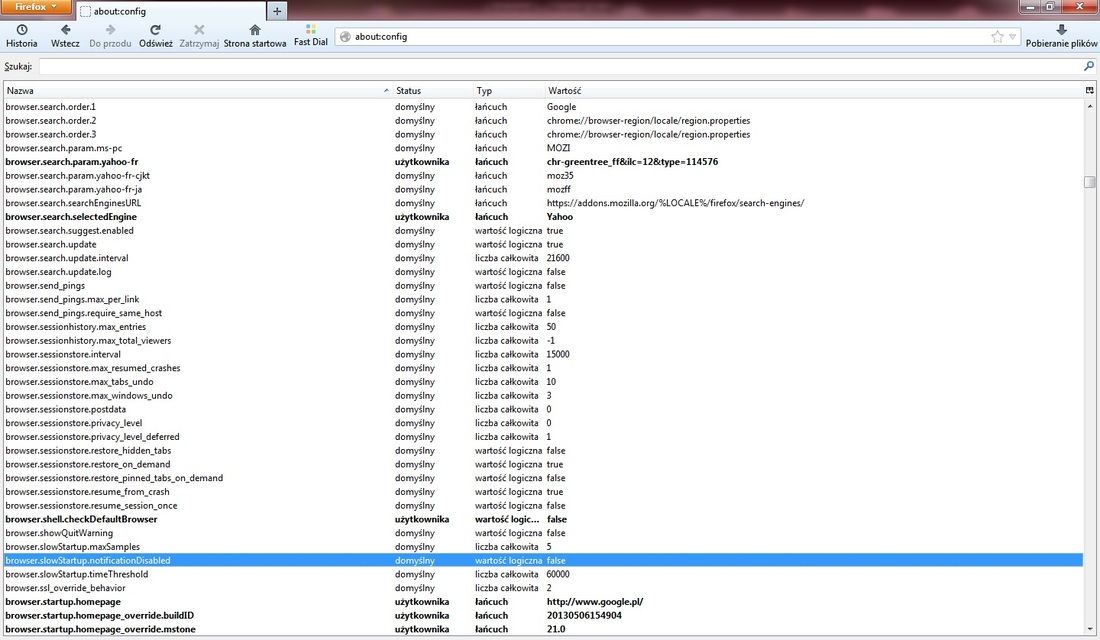Click the value 21600
The height and width of the screenshot is (640, 1100).
(558, 258)
